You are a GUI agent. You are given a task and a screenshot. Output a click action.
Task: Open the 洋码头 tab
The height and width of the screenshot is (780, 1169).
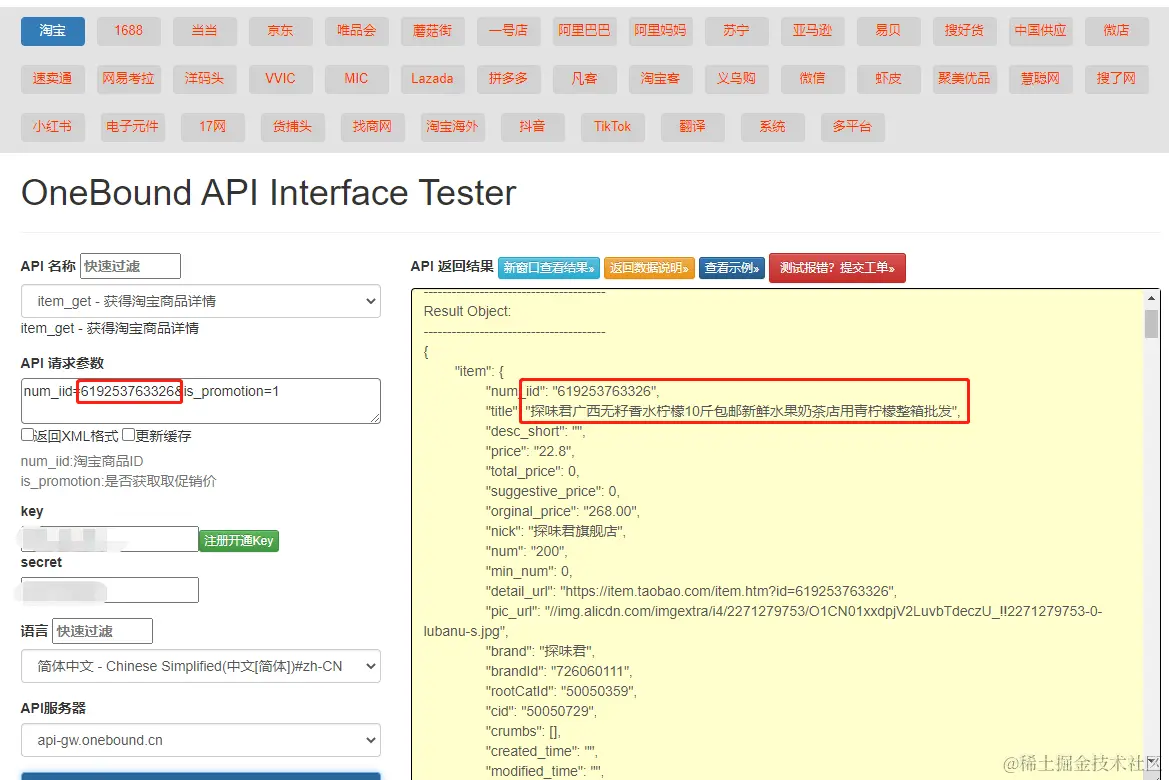pyautogui.click(x=204, y=78)
